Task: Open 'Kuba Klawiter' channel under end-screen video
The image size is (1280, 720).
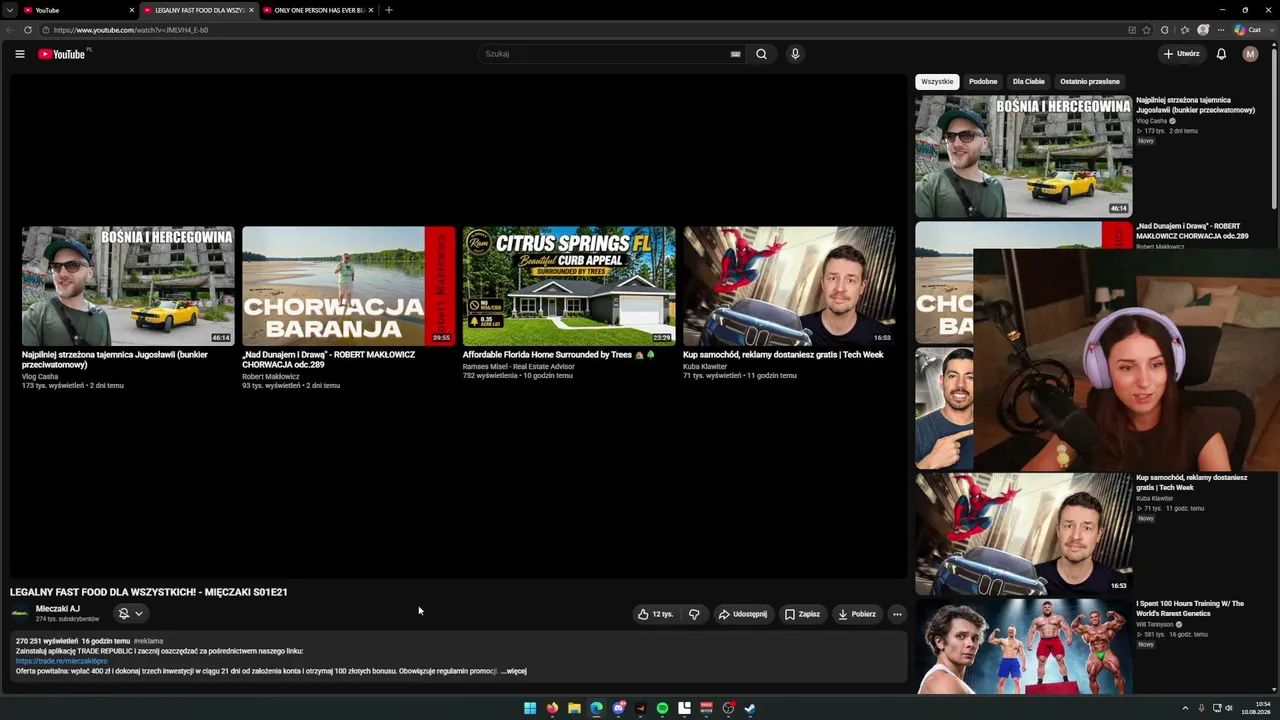Action: 705,366
